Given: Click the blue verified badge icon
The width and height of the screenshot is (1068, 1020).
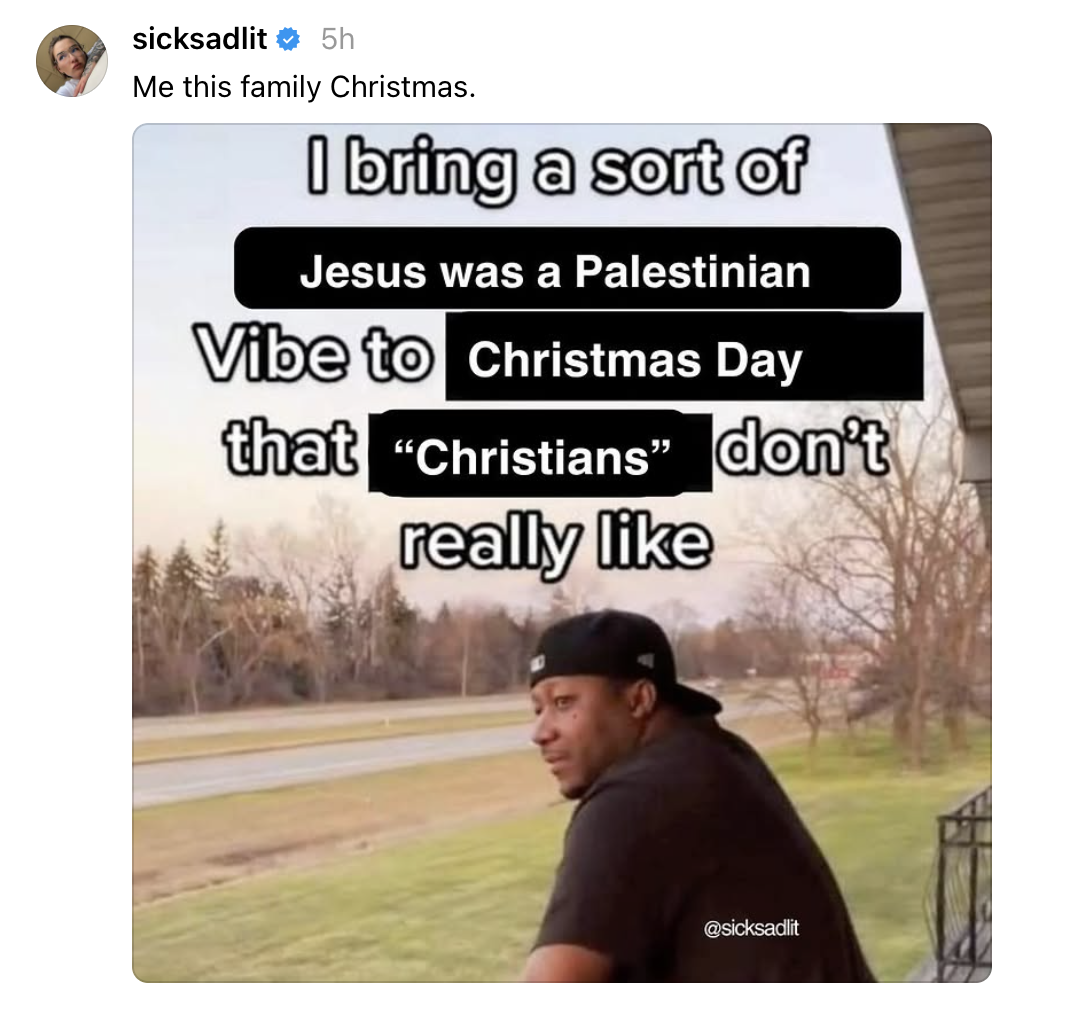Looking at the screenshot, I should click(x=288, y=39).
